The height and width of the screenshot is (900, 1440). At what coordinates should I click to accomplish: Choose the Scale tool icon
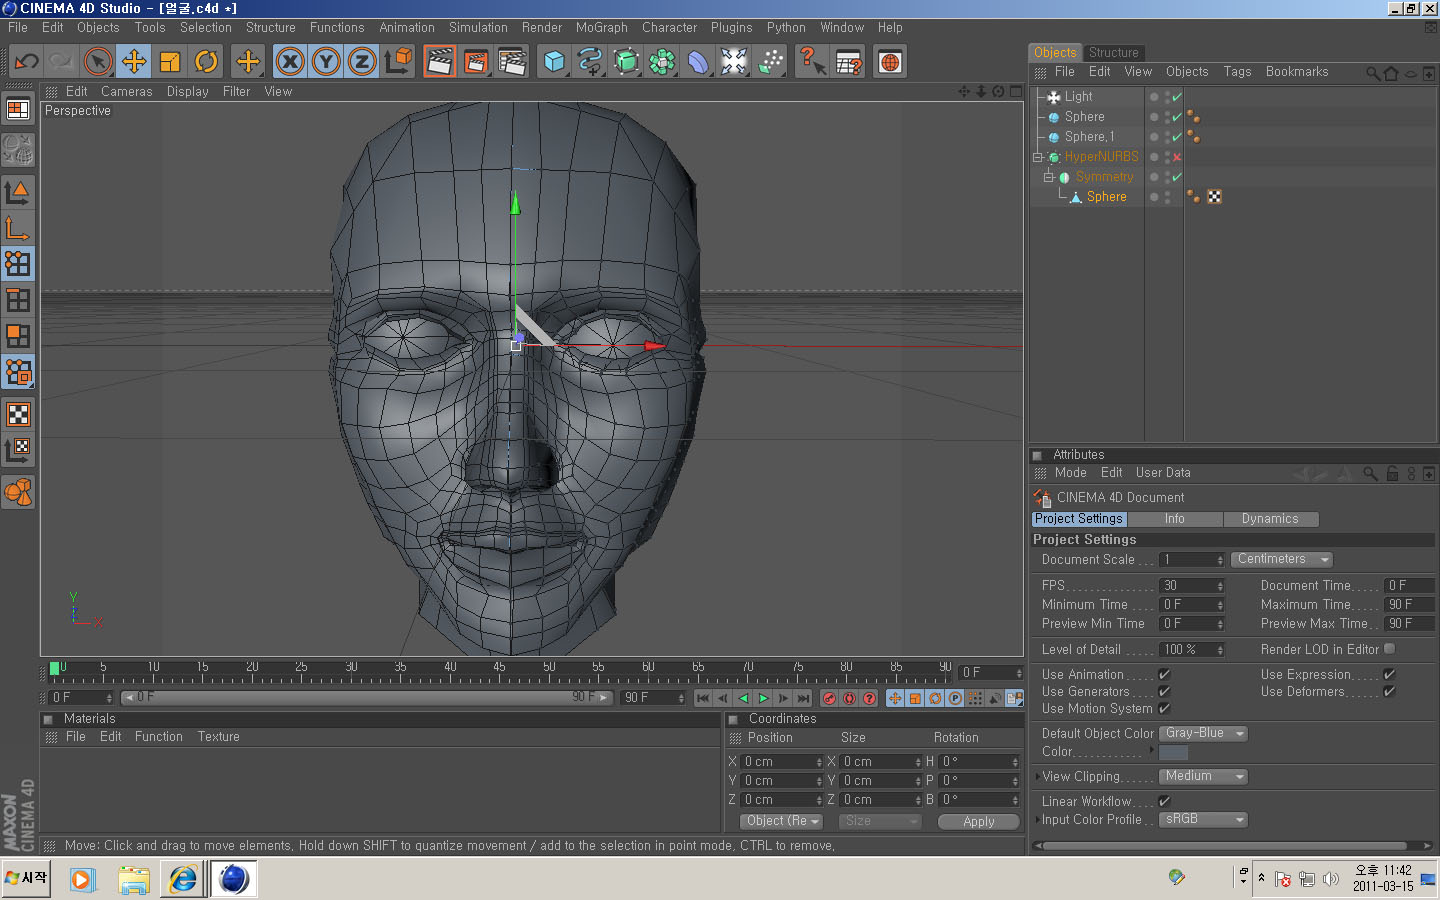170,62
